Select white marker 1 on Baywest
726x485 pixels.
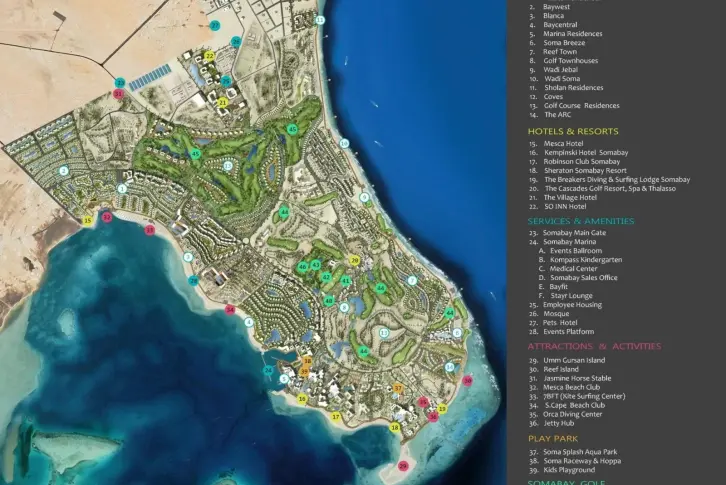click(122, 188)
